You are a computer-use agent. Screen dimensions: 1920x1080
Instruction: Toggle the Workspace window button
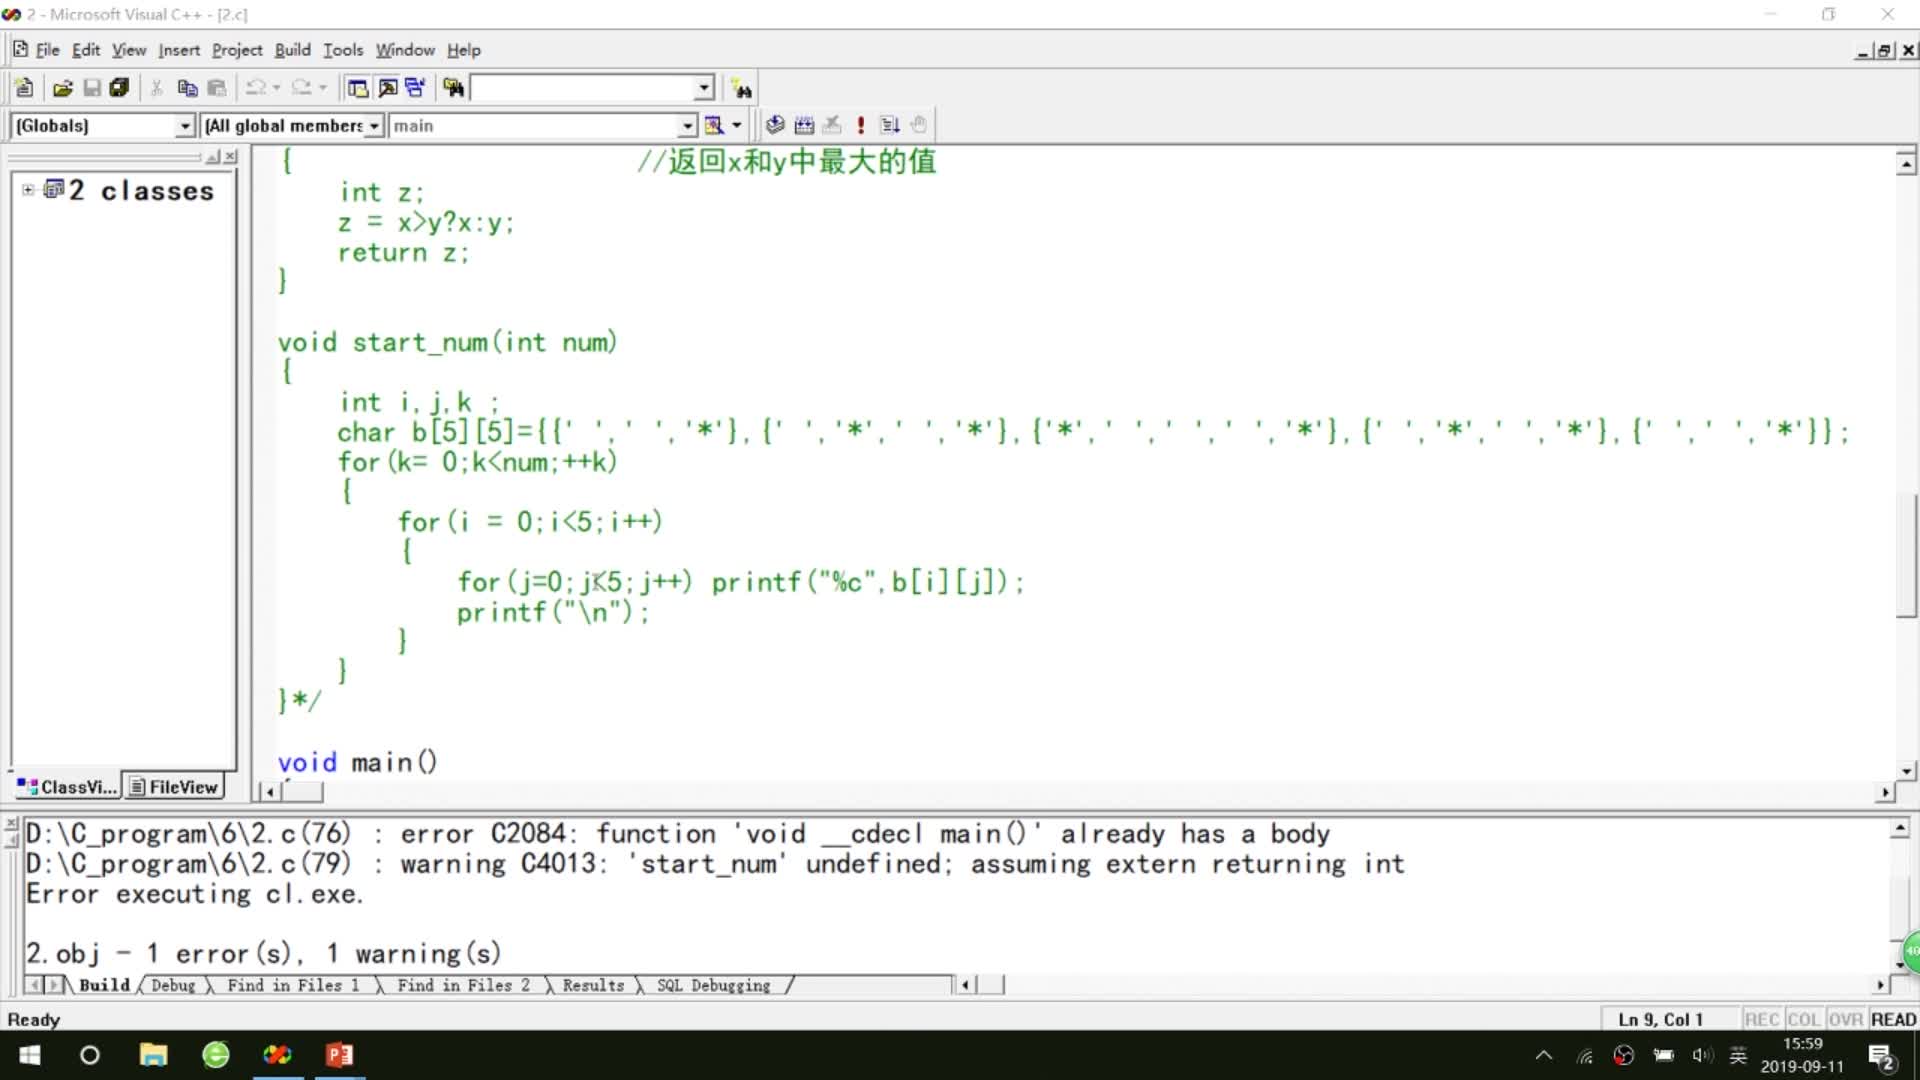(357, 88)
